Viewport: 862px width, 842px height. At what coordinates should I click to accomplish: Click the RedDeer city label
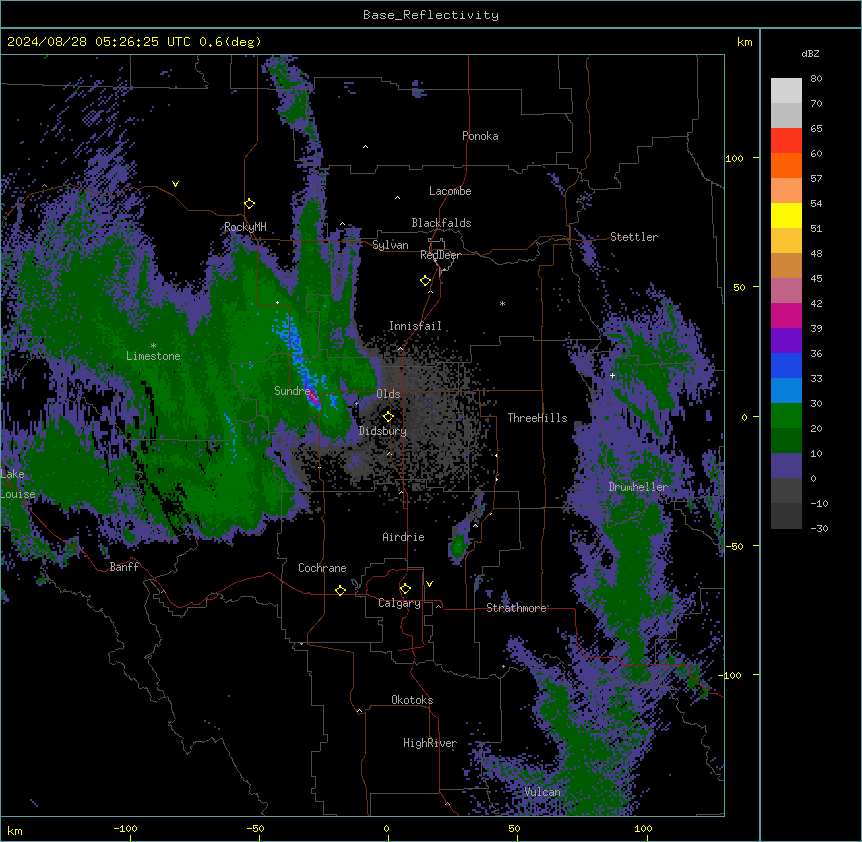pyautogui.click(x=440, y=255)
